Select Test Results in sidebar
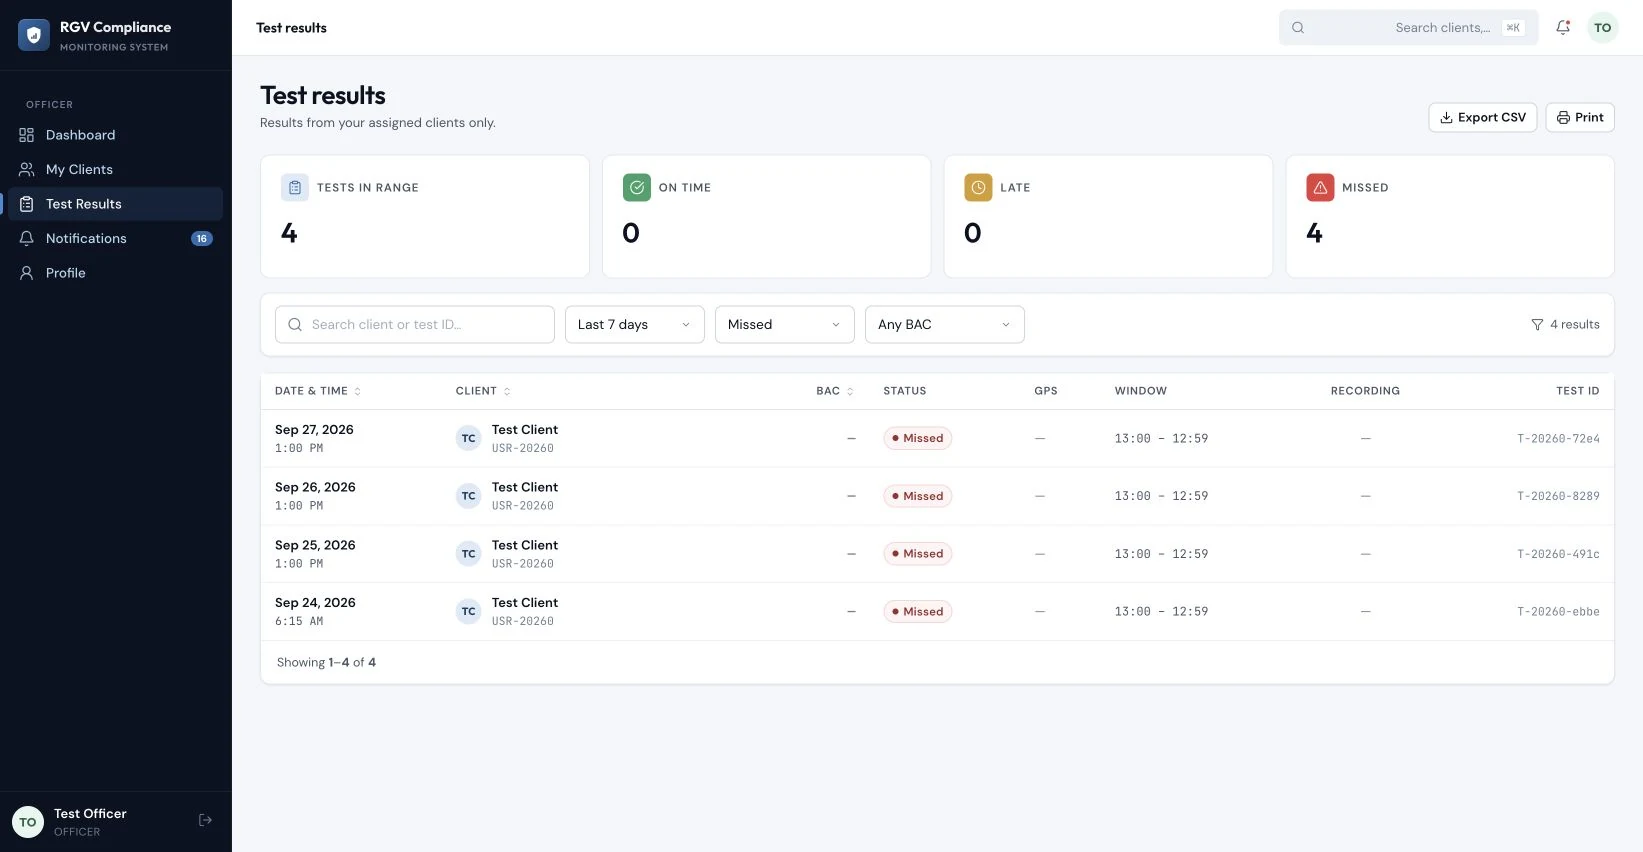The width and height of the screenshot is (1643, 852). click(116, 204)
